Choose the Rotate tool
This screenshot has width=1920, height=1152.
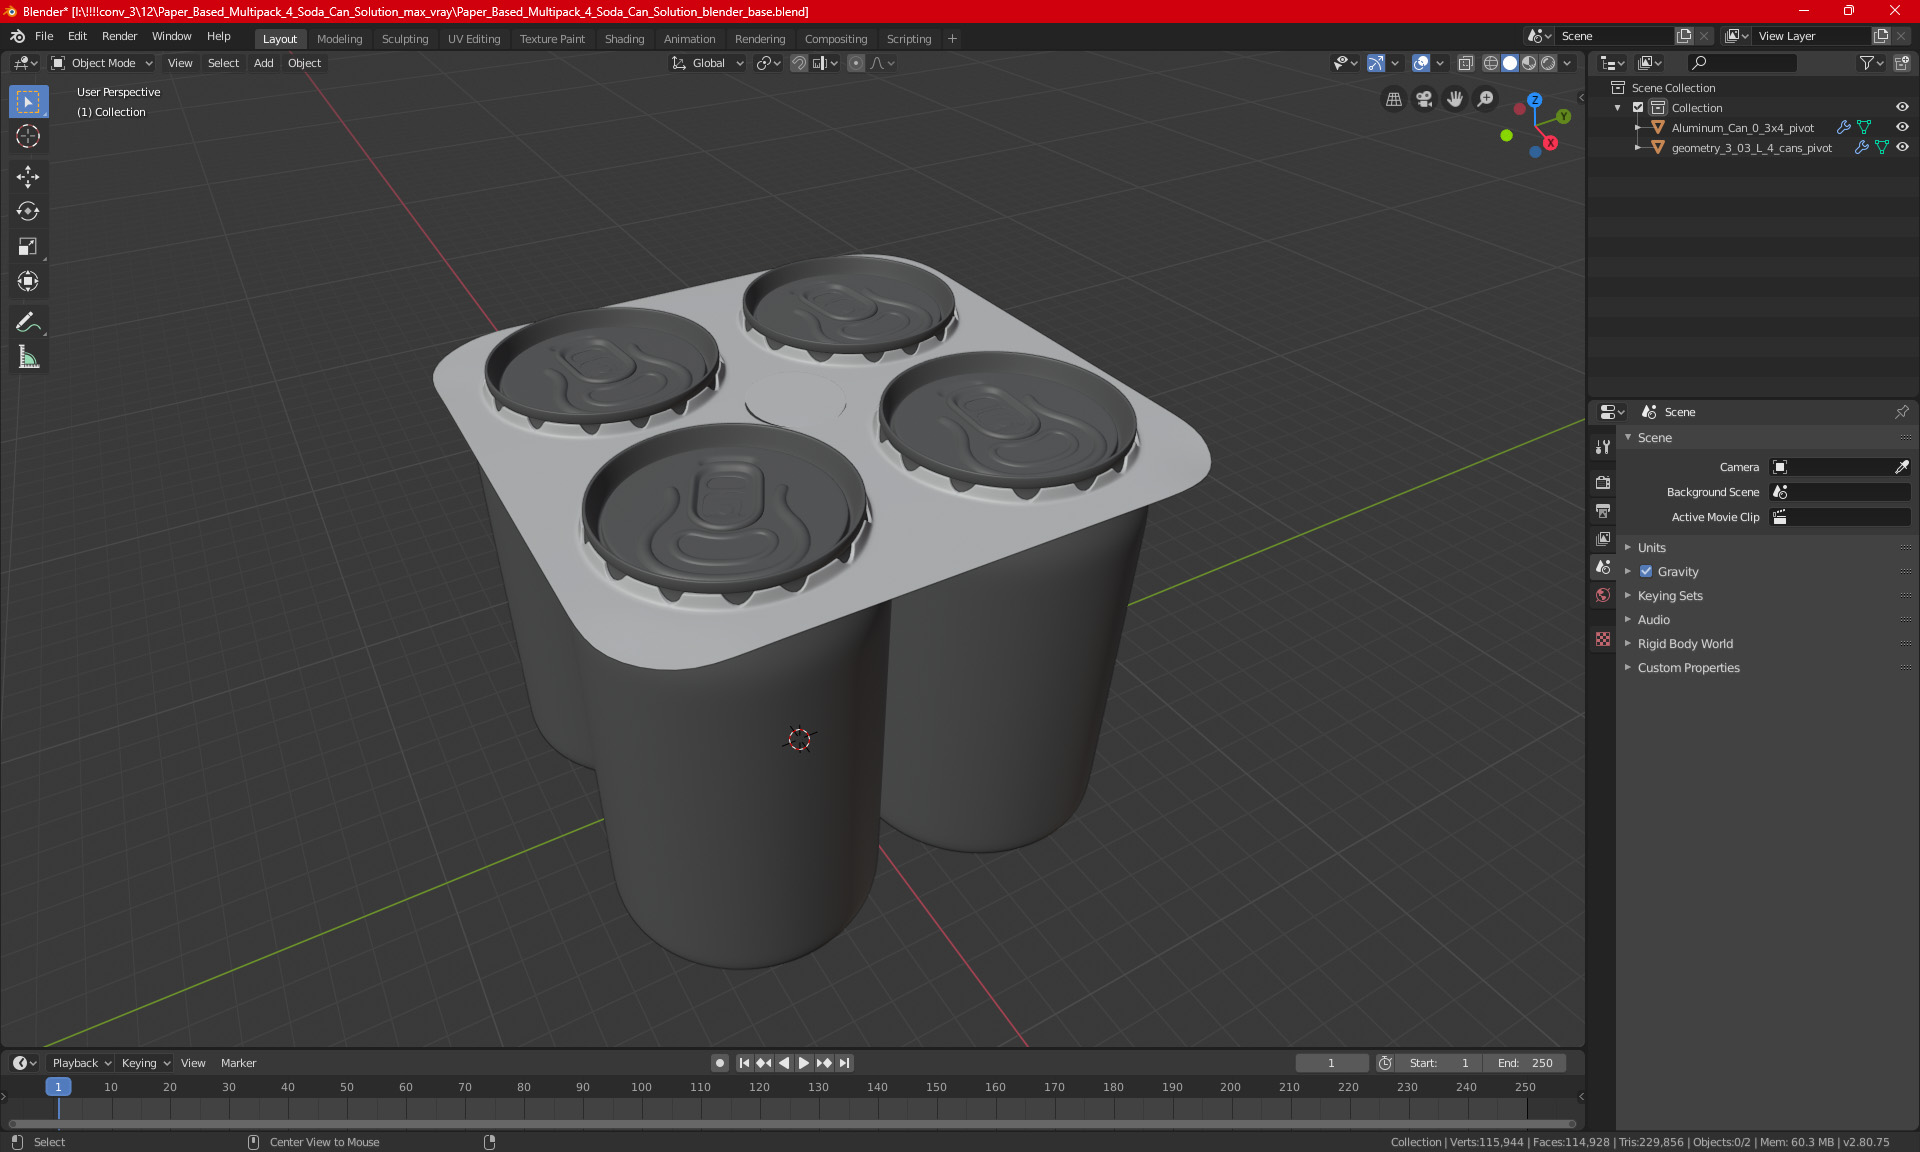28,211
